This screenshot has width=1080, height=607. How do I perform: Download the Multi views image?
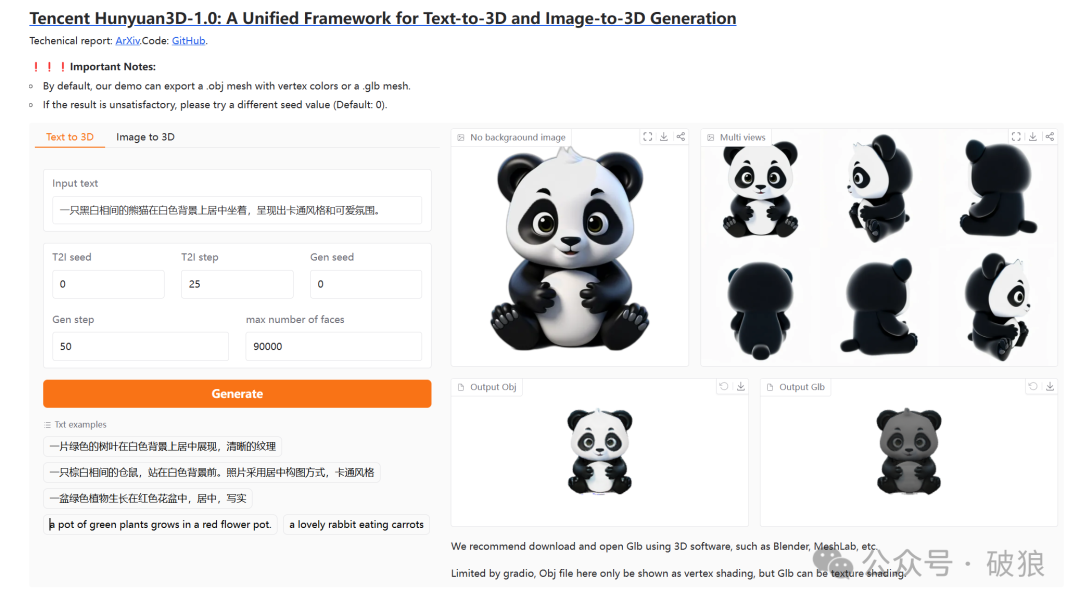click(x=1032, y=136)
